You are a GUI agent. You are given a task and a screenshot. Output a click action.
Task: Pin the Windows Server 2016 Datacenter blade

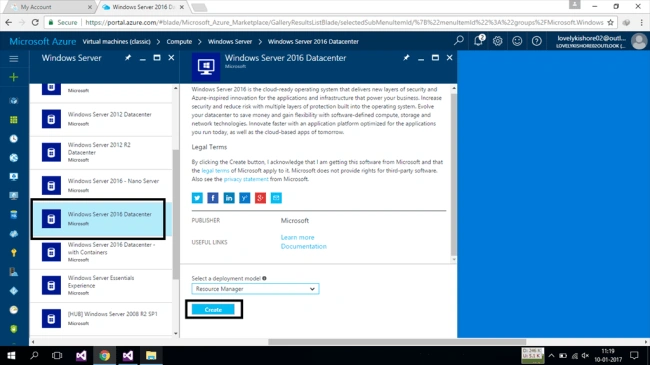(406, 58)
